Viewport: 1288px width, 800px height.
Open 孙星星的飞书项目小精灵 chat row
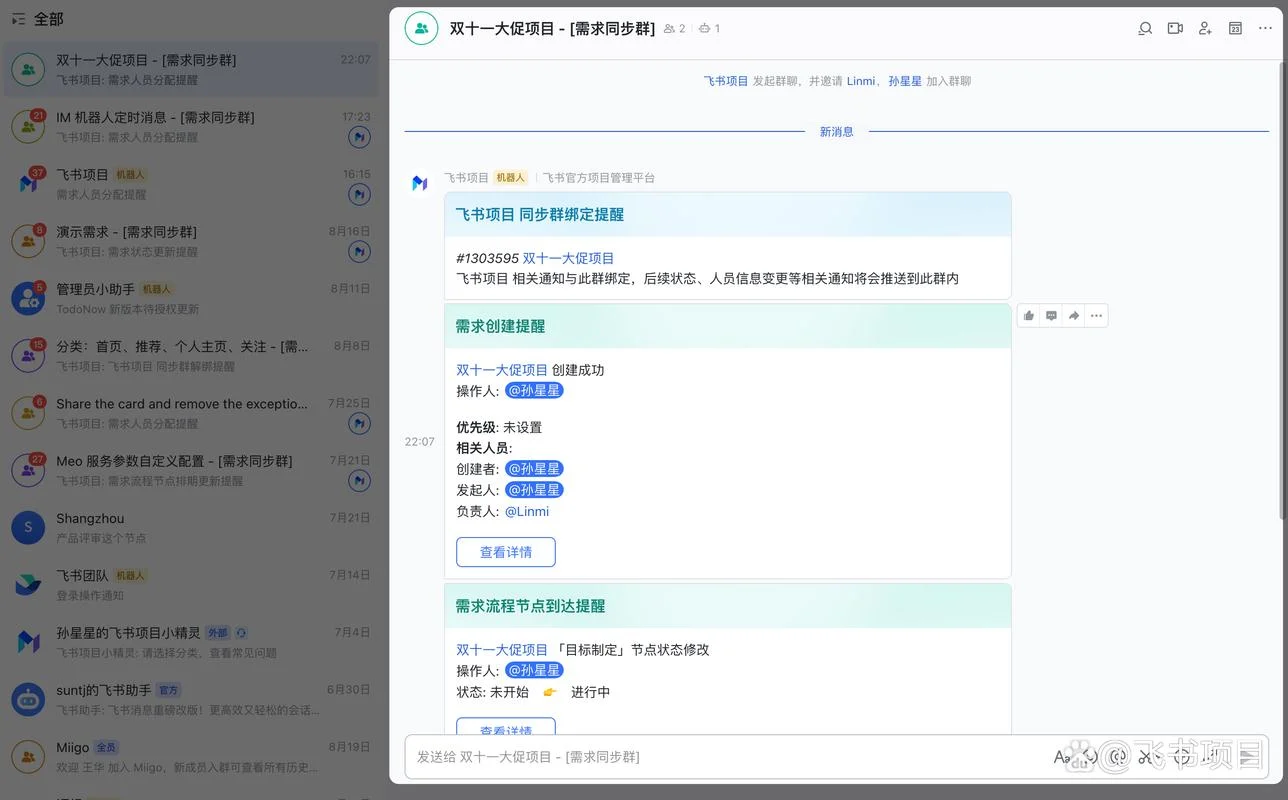click(191, 642)
